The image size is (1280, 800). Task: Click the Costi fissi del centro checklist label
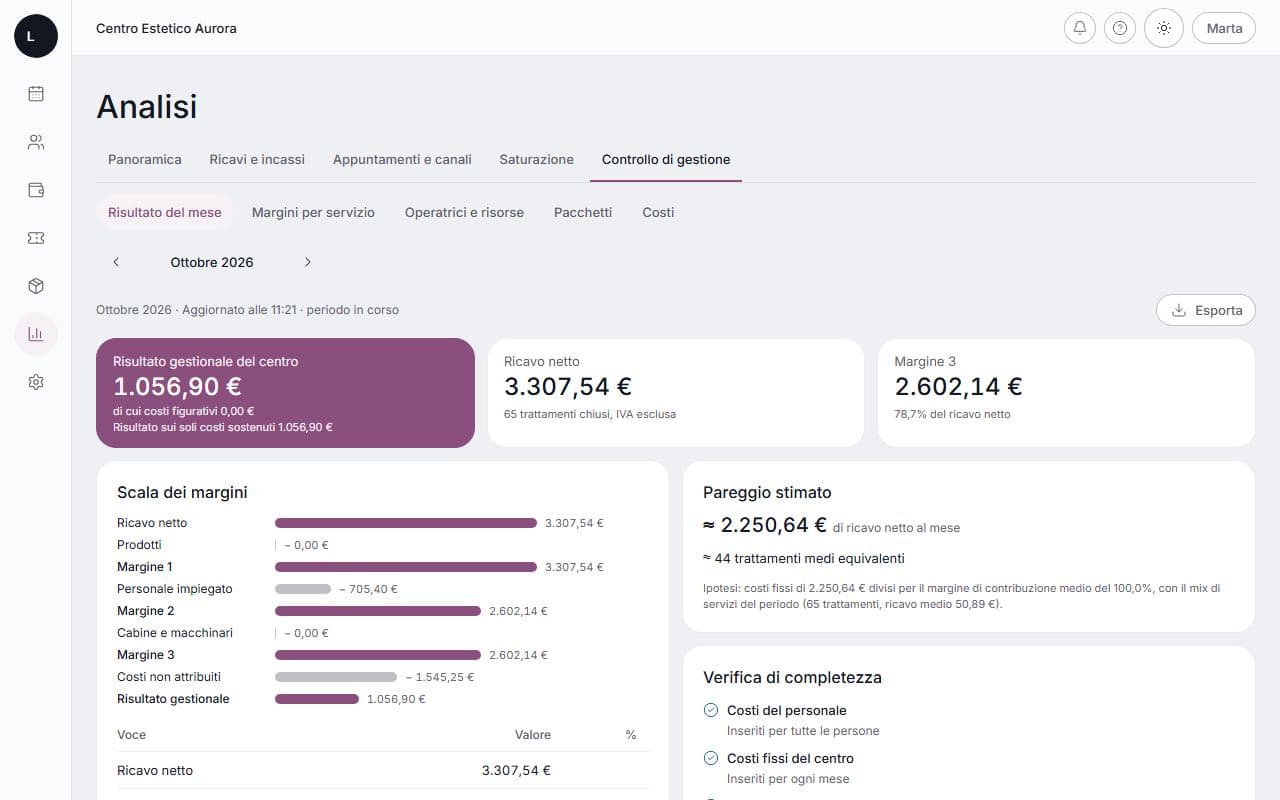coord(790,758)
